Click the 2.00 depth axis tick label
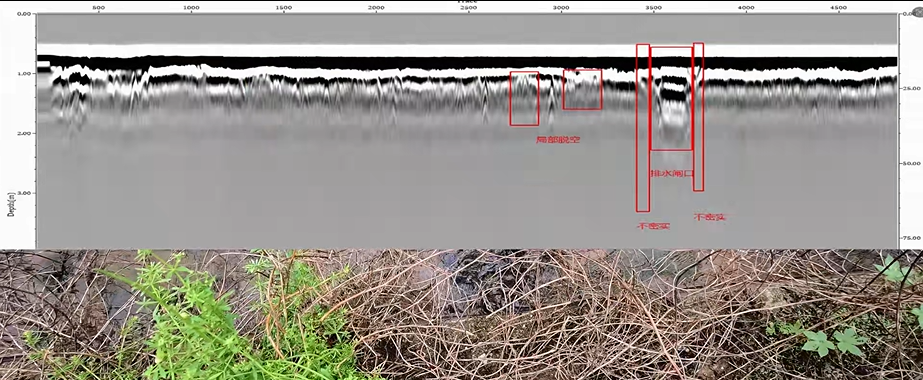923x380 pixels. click(x=24, y=134)
